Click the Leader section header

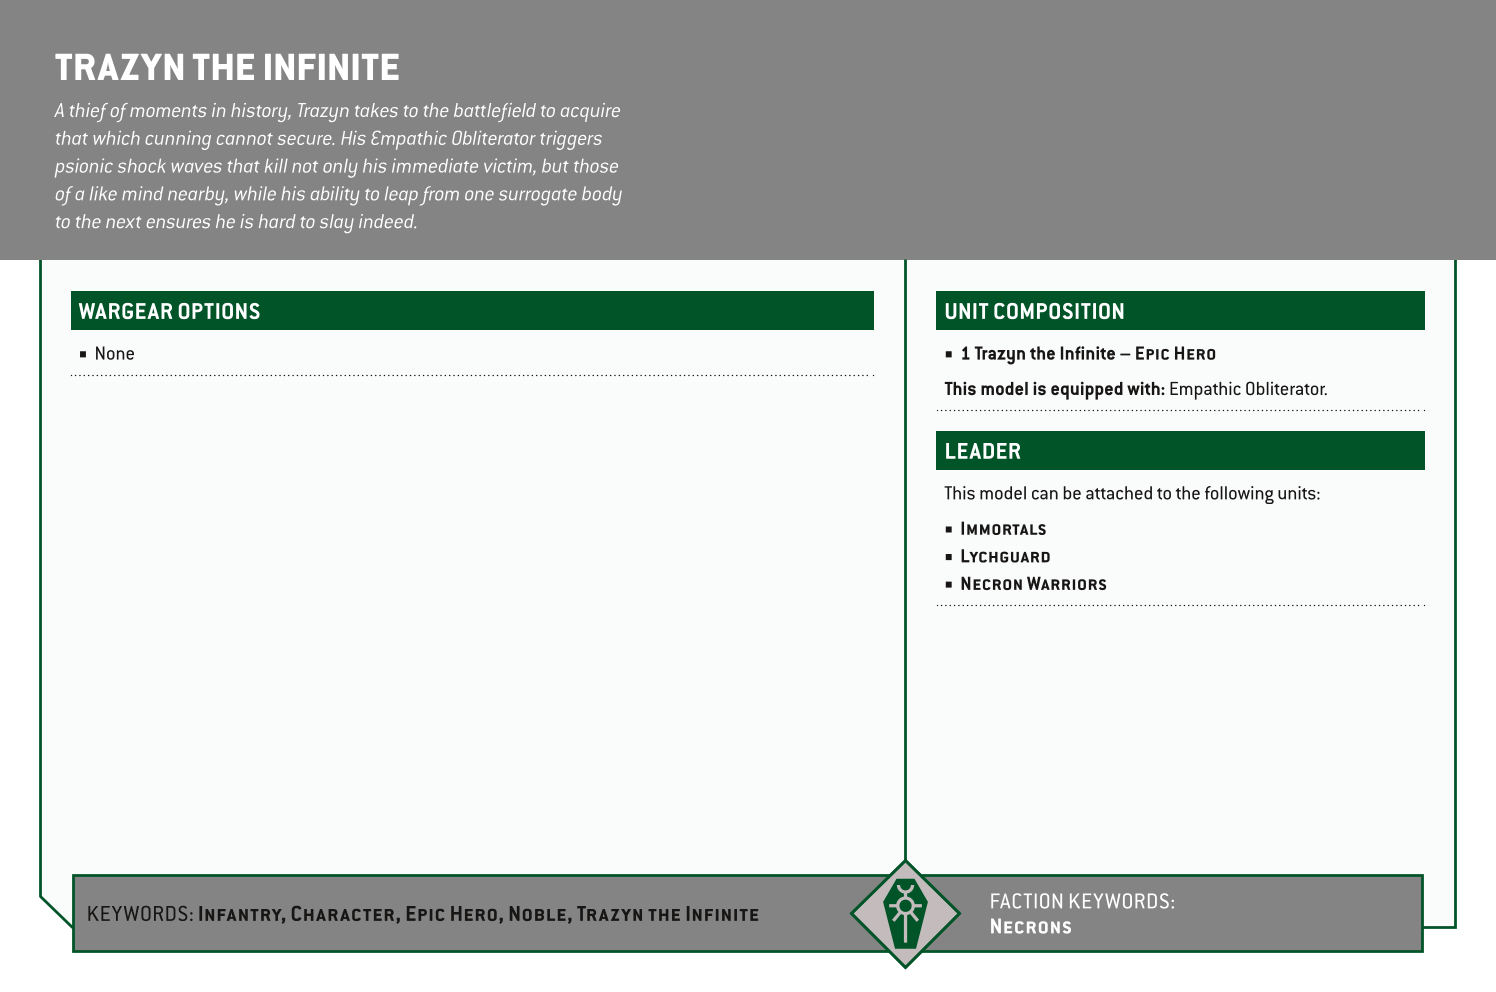[982, 451]
